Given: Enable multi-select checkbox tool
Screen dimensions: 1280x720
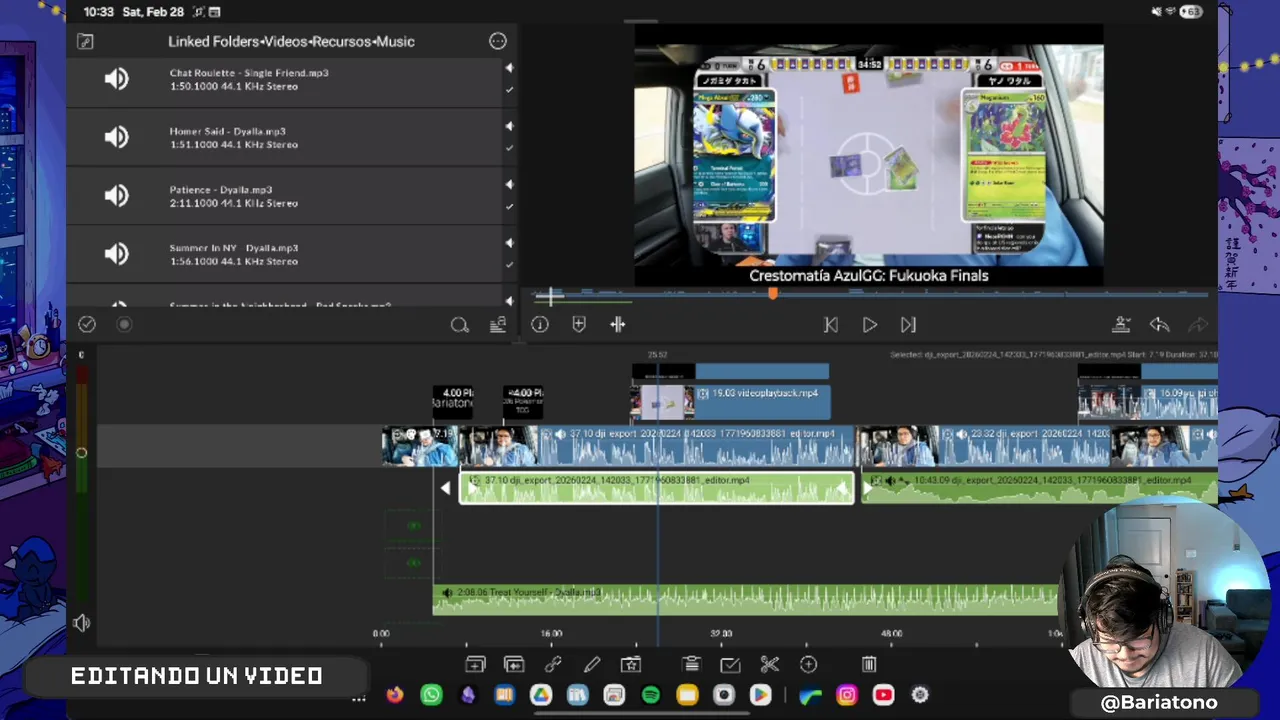Looking at the screenshot, I should coord(730,664).
